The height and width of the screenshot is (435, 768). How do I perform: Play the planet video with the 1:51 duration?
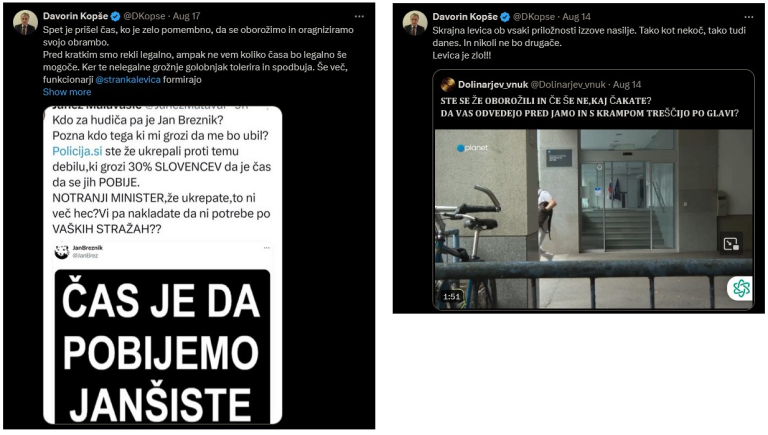pyautogui.click(x=593, y=219)
